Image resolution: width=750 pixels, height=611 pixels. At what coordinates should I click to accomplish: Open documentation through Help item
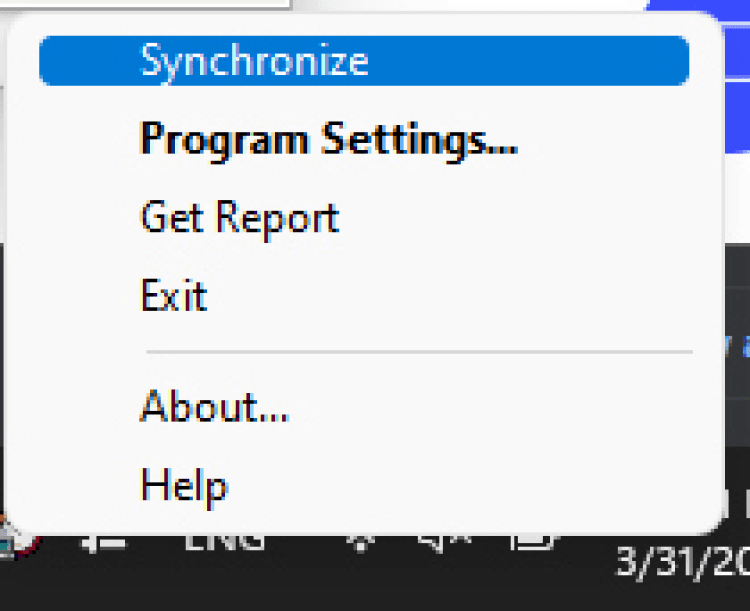click(x=184, y=486)
